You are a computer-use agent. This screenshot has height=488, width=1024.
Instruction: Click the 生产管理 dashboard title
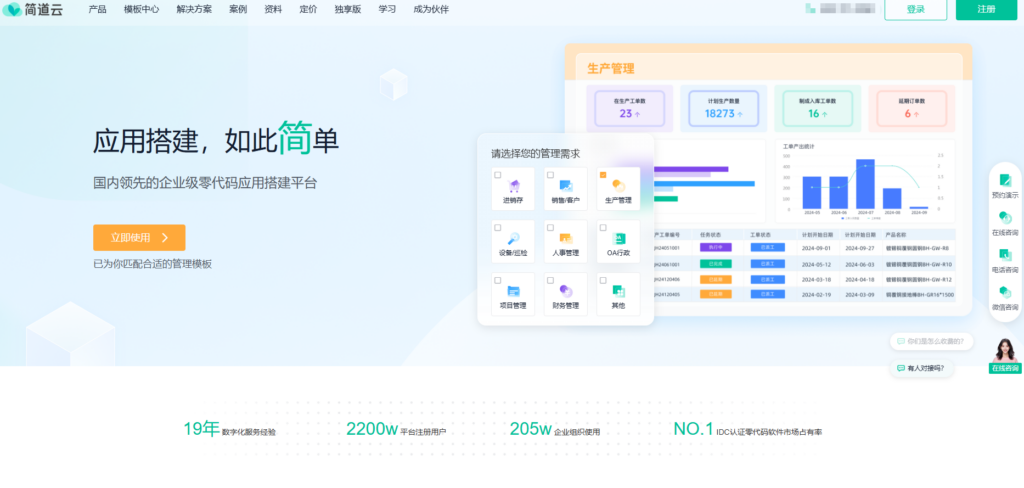click(x=611, y=69)
